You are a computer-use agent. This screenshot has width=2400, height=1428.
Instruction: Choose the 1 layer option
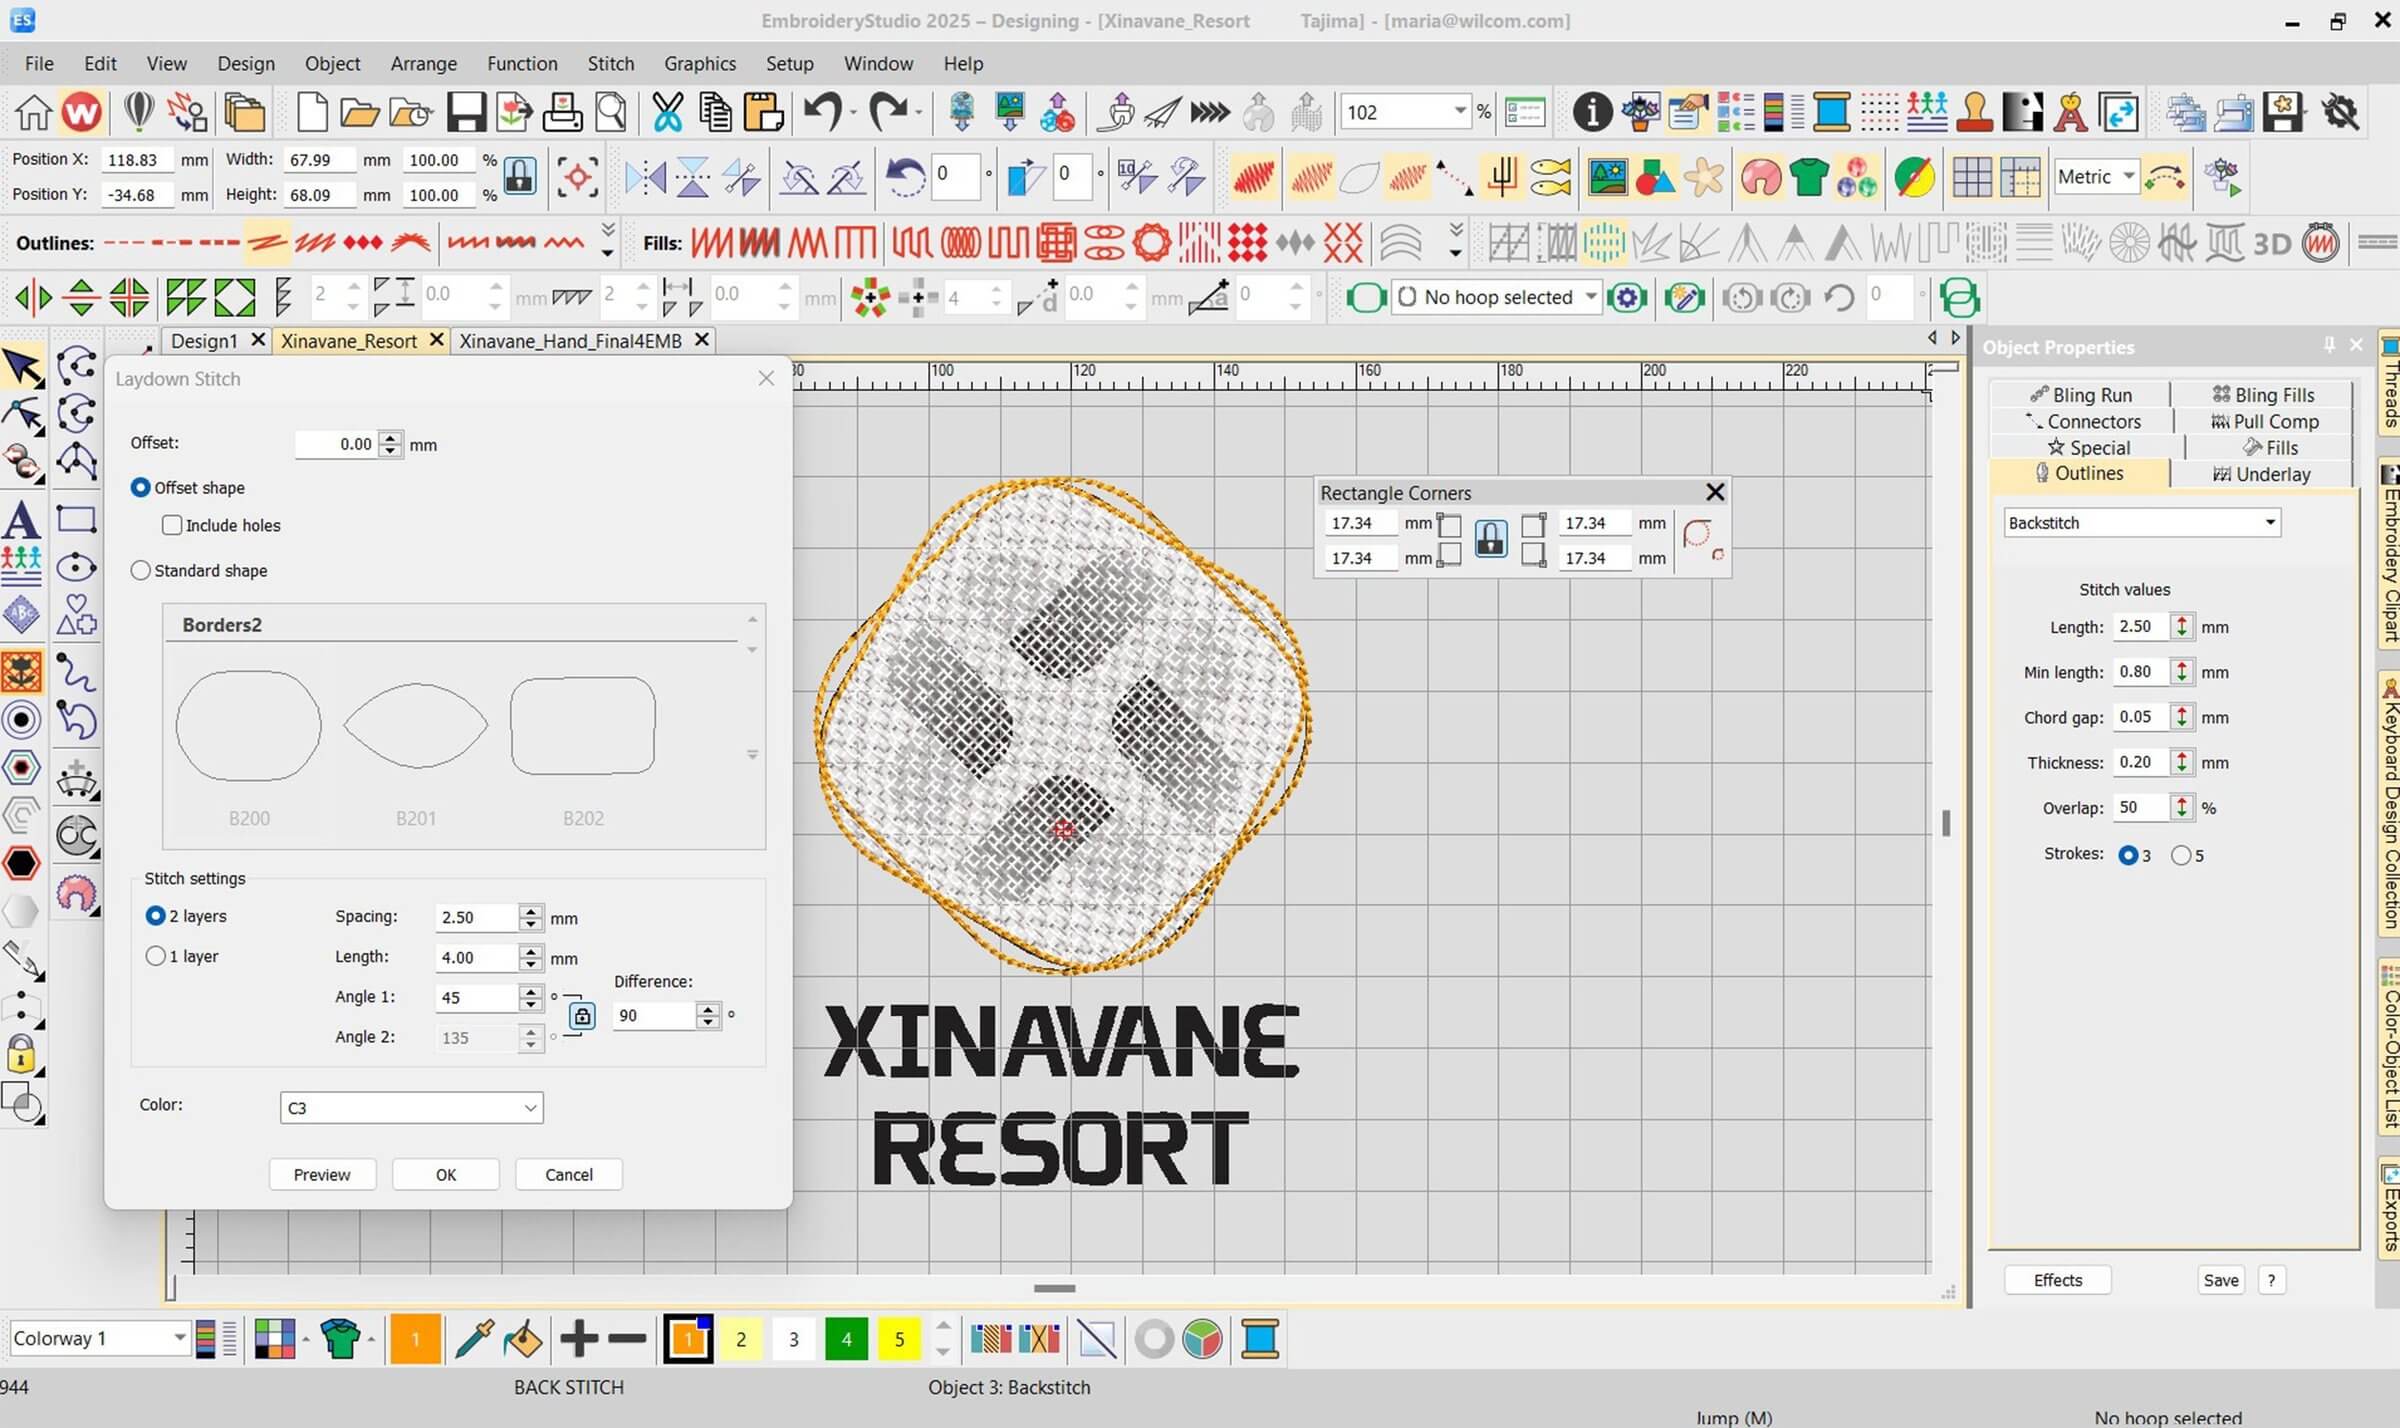pyautogui.click(x=155, y=956)
